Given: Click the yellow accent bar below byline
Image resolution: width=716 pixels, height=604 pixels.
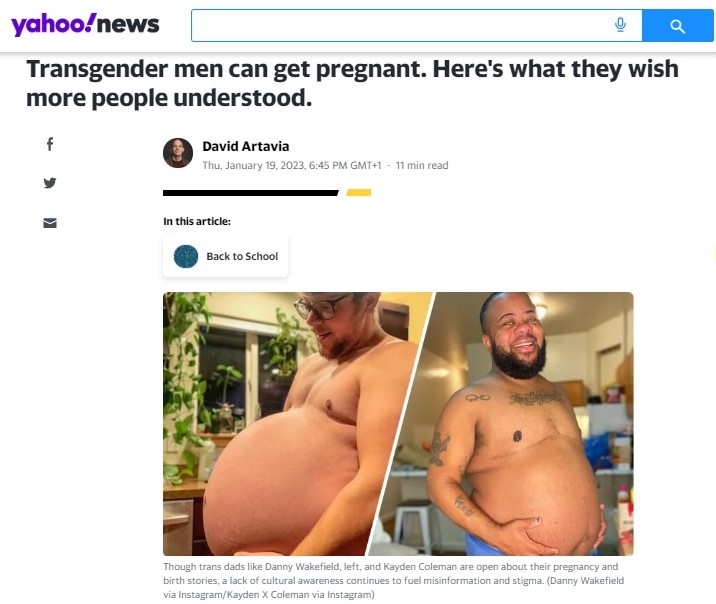Looking at the screenshot, I should [x=358, y=193].
